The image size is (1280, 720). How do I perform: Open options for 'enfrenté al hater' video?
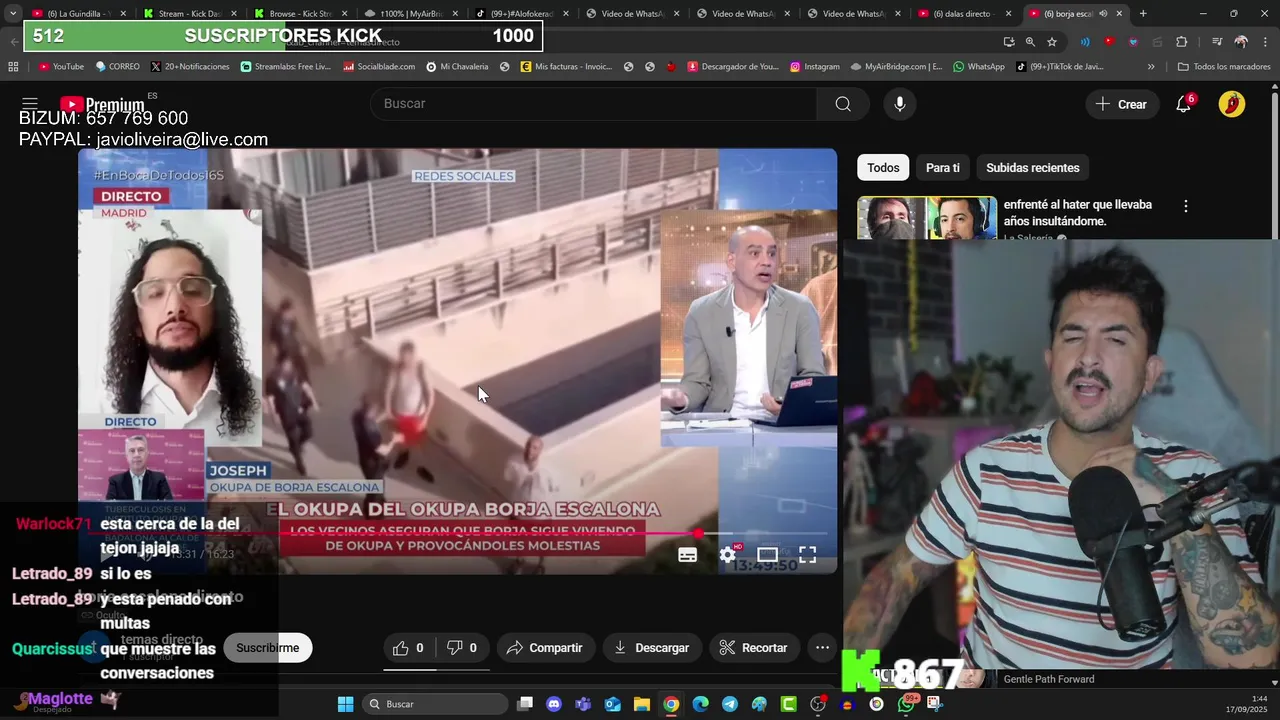tap(1186, 206)
